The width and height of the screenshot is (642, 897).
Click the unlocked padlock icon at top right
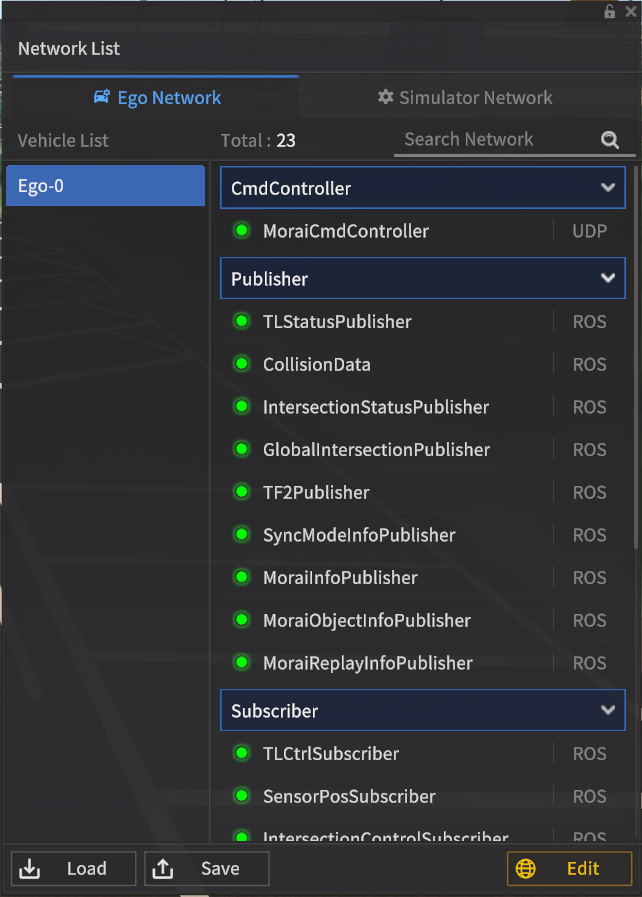(609, 11)
